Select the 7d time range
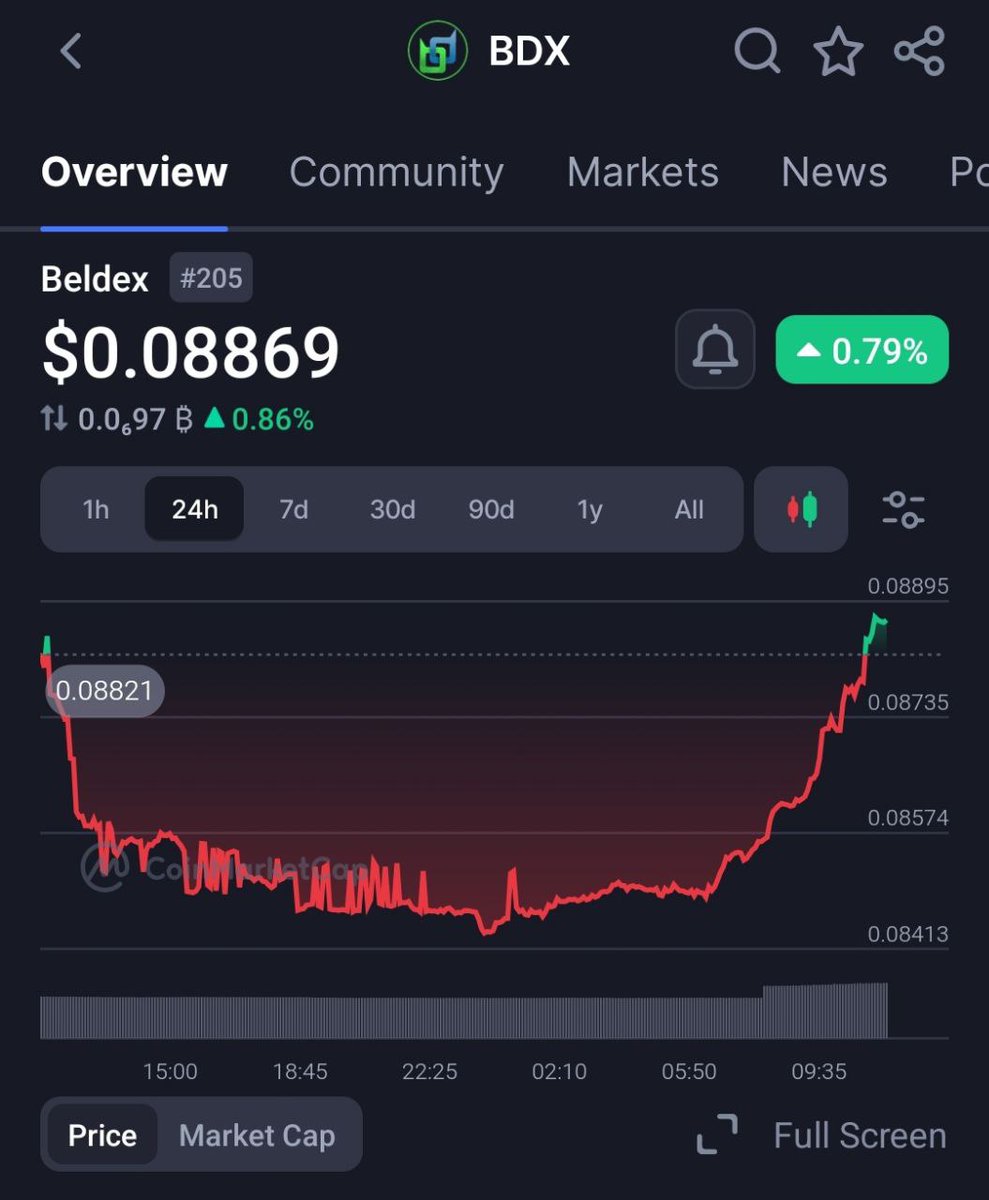 [293, 509]
